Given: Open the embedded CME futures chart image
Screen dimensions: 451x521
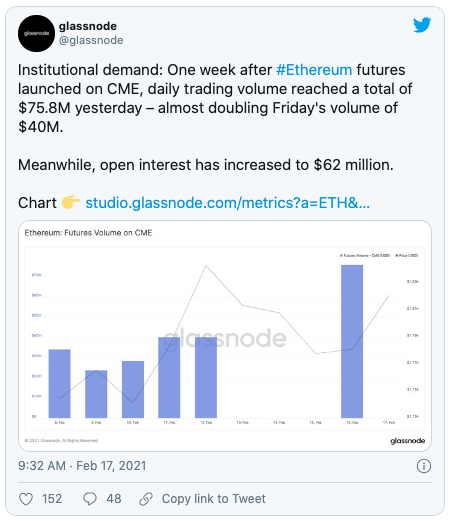Looking at the screenshot, I should (x=225, y=336).
